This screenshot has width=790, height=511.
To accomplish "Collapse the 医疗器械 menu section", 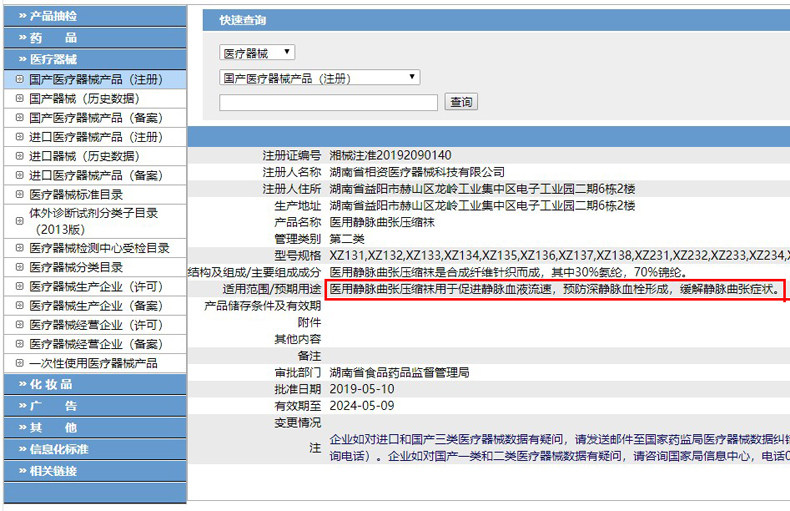I will (95, 59).
